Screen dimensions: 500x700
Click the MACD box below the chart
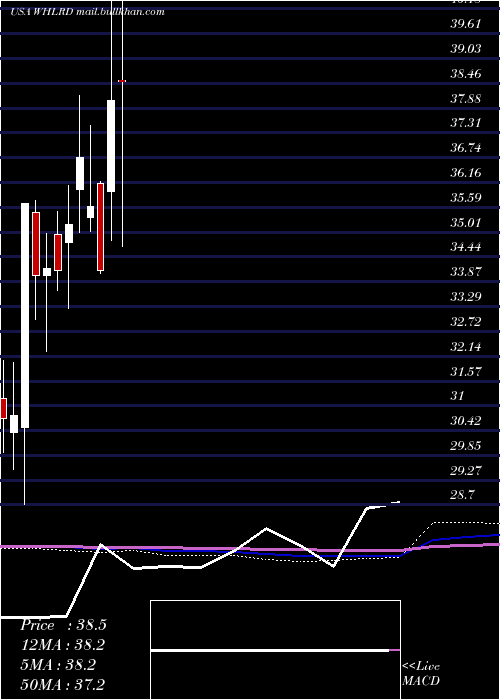pyautogui.click(x=275, y=650)
